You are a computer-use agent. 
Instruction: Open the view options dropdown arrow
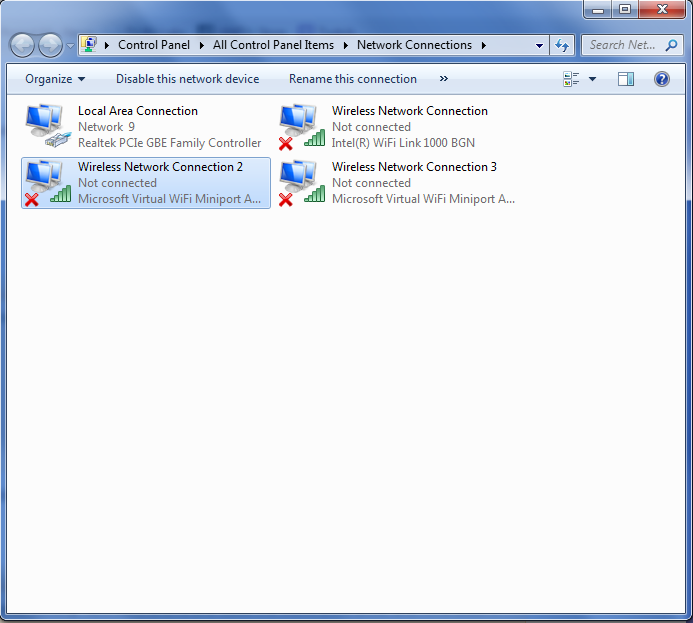tap(593, 79)
